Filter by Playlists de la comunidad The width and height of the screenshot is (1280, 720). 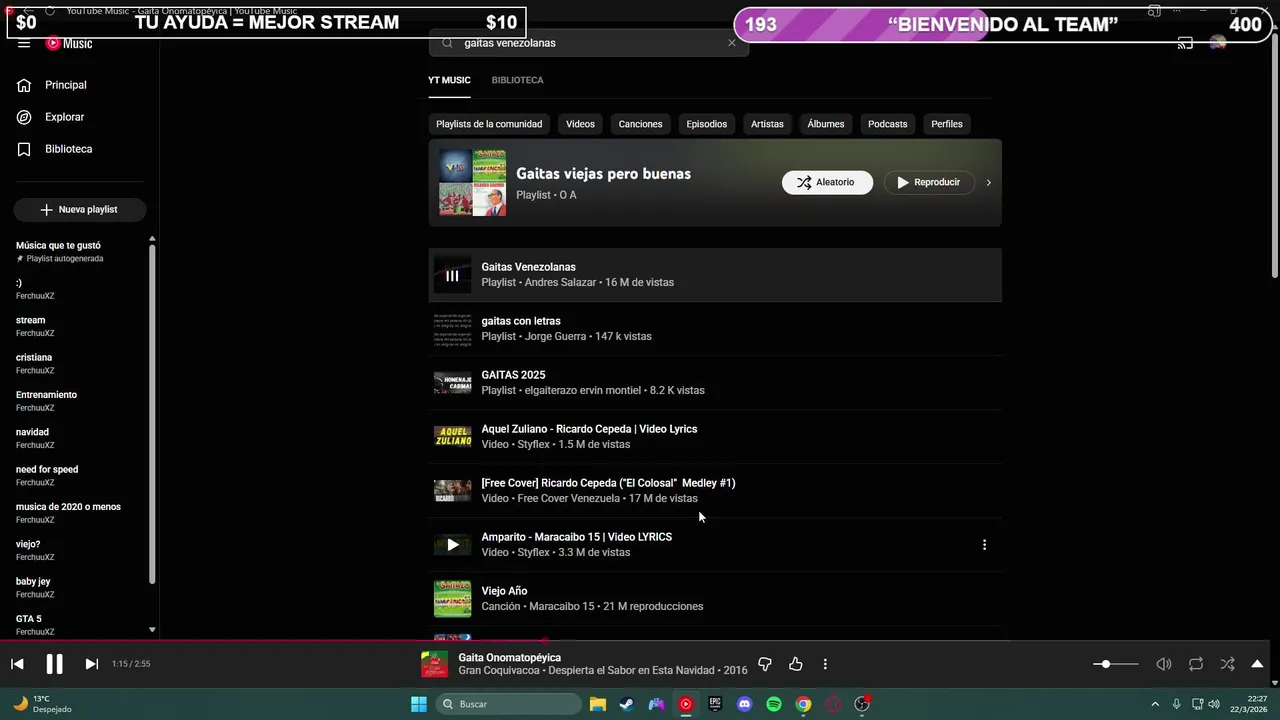489,124
